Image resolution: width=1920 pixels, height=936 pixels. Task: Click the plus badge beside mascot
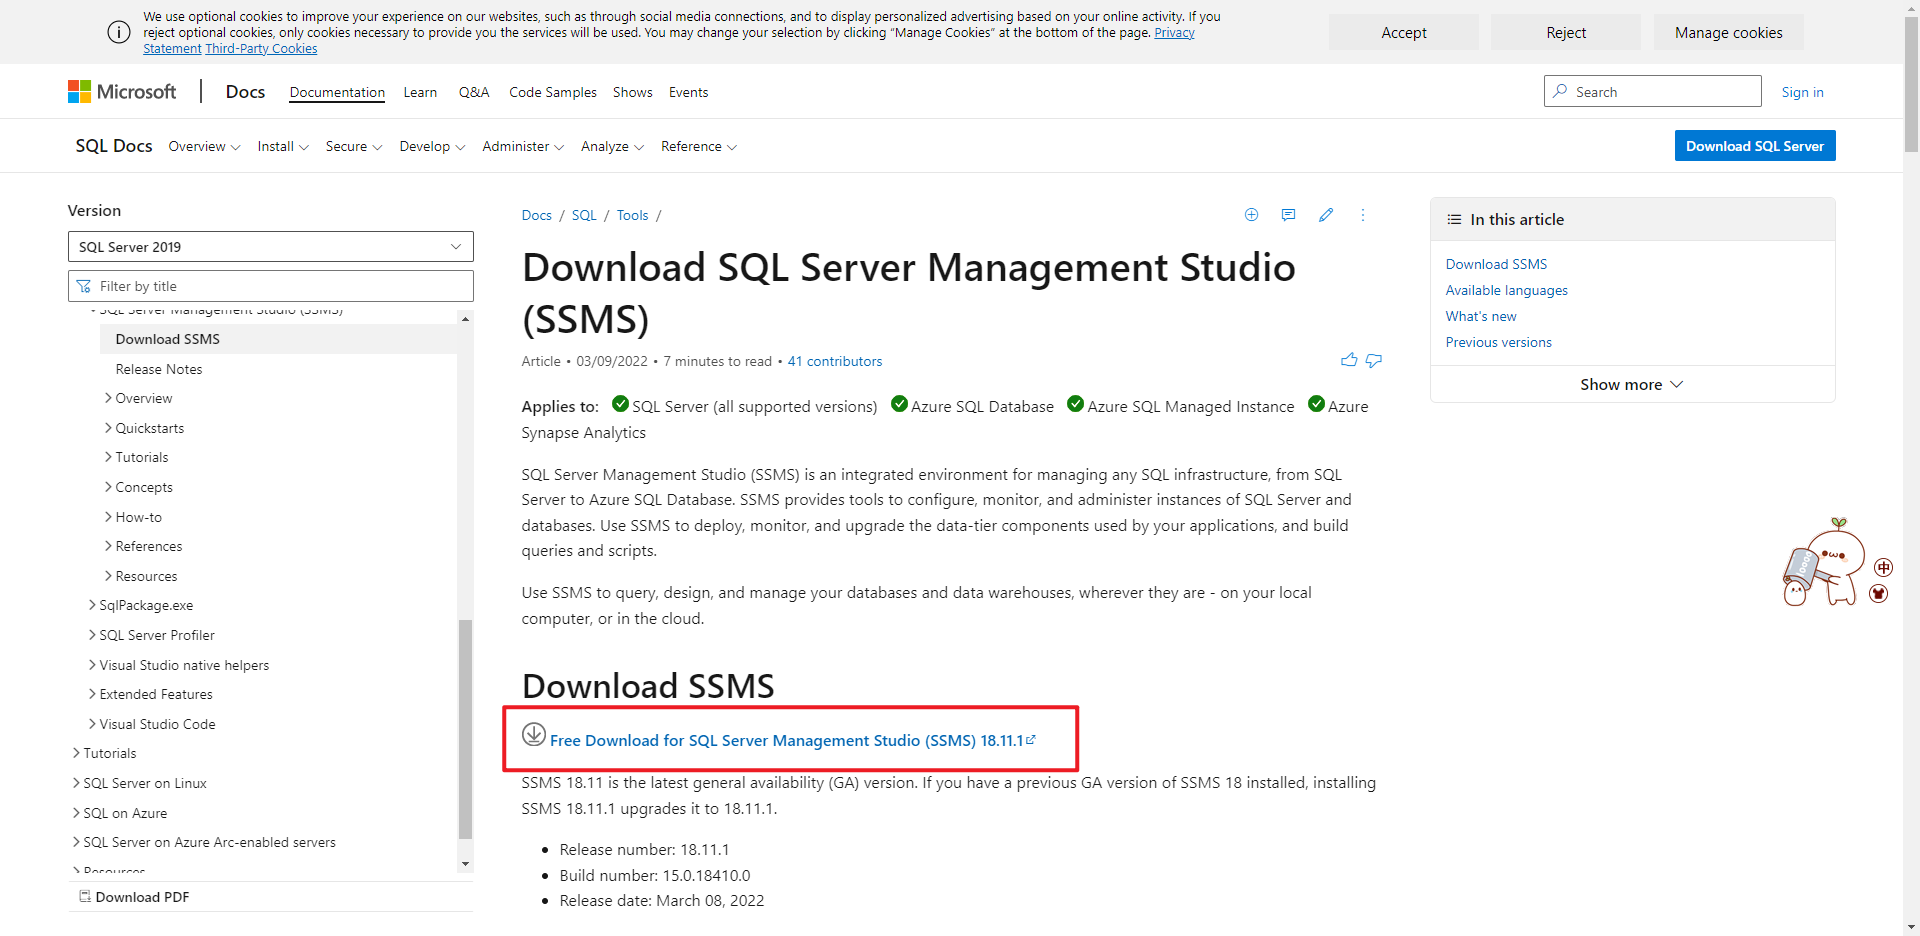click(1884, 567)
